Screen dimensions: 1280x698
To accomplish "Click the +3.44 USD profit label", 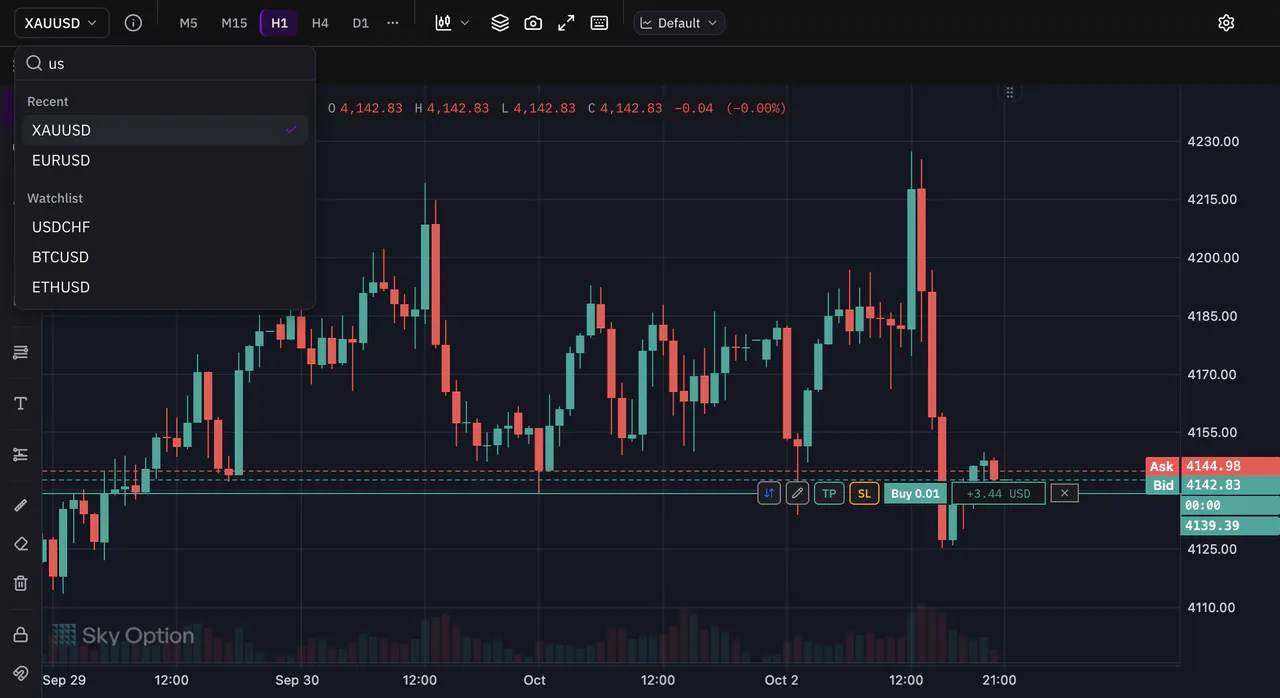I will coord(998,493).
